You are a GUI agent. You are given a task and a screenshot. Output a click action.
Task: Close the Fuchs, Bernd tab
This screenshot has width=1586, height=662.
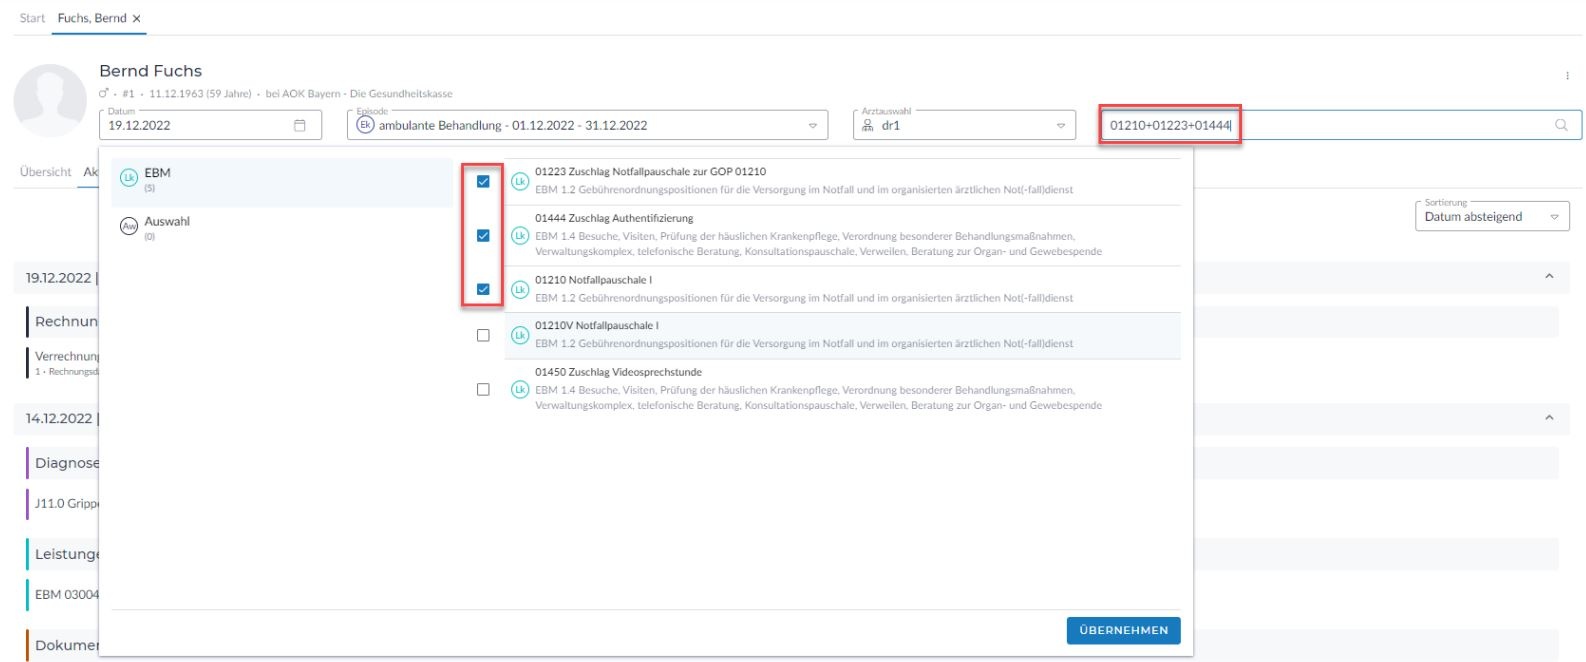click(x=137, y=18)
